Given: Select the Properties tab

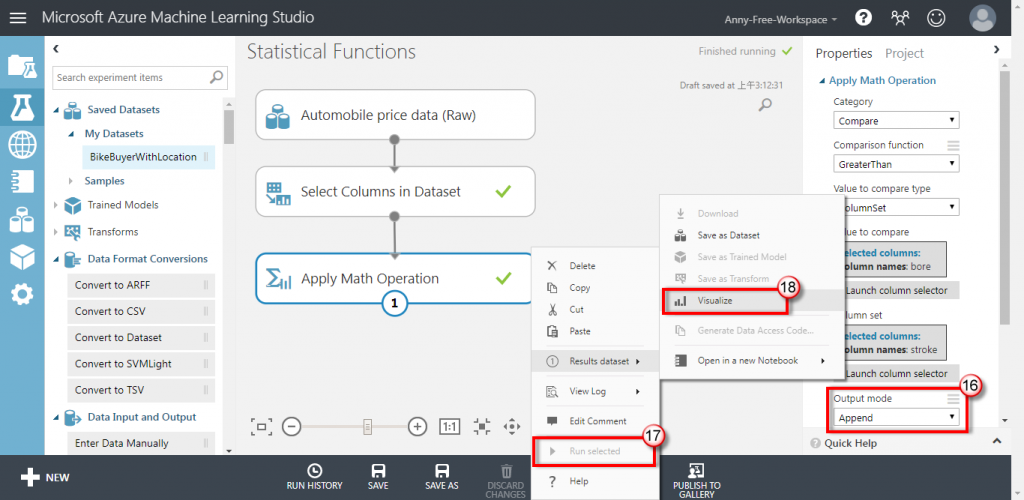Looking at the screenshot, I should tap(844, 54).
